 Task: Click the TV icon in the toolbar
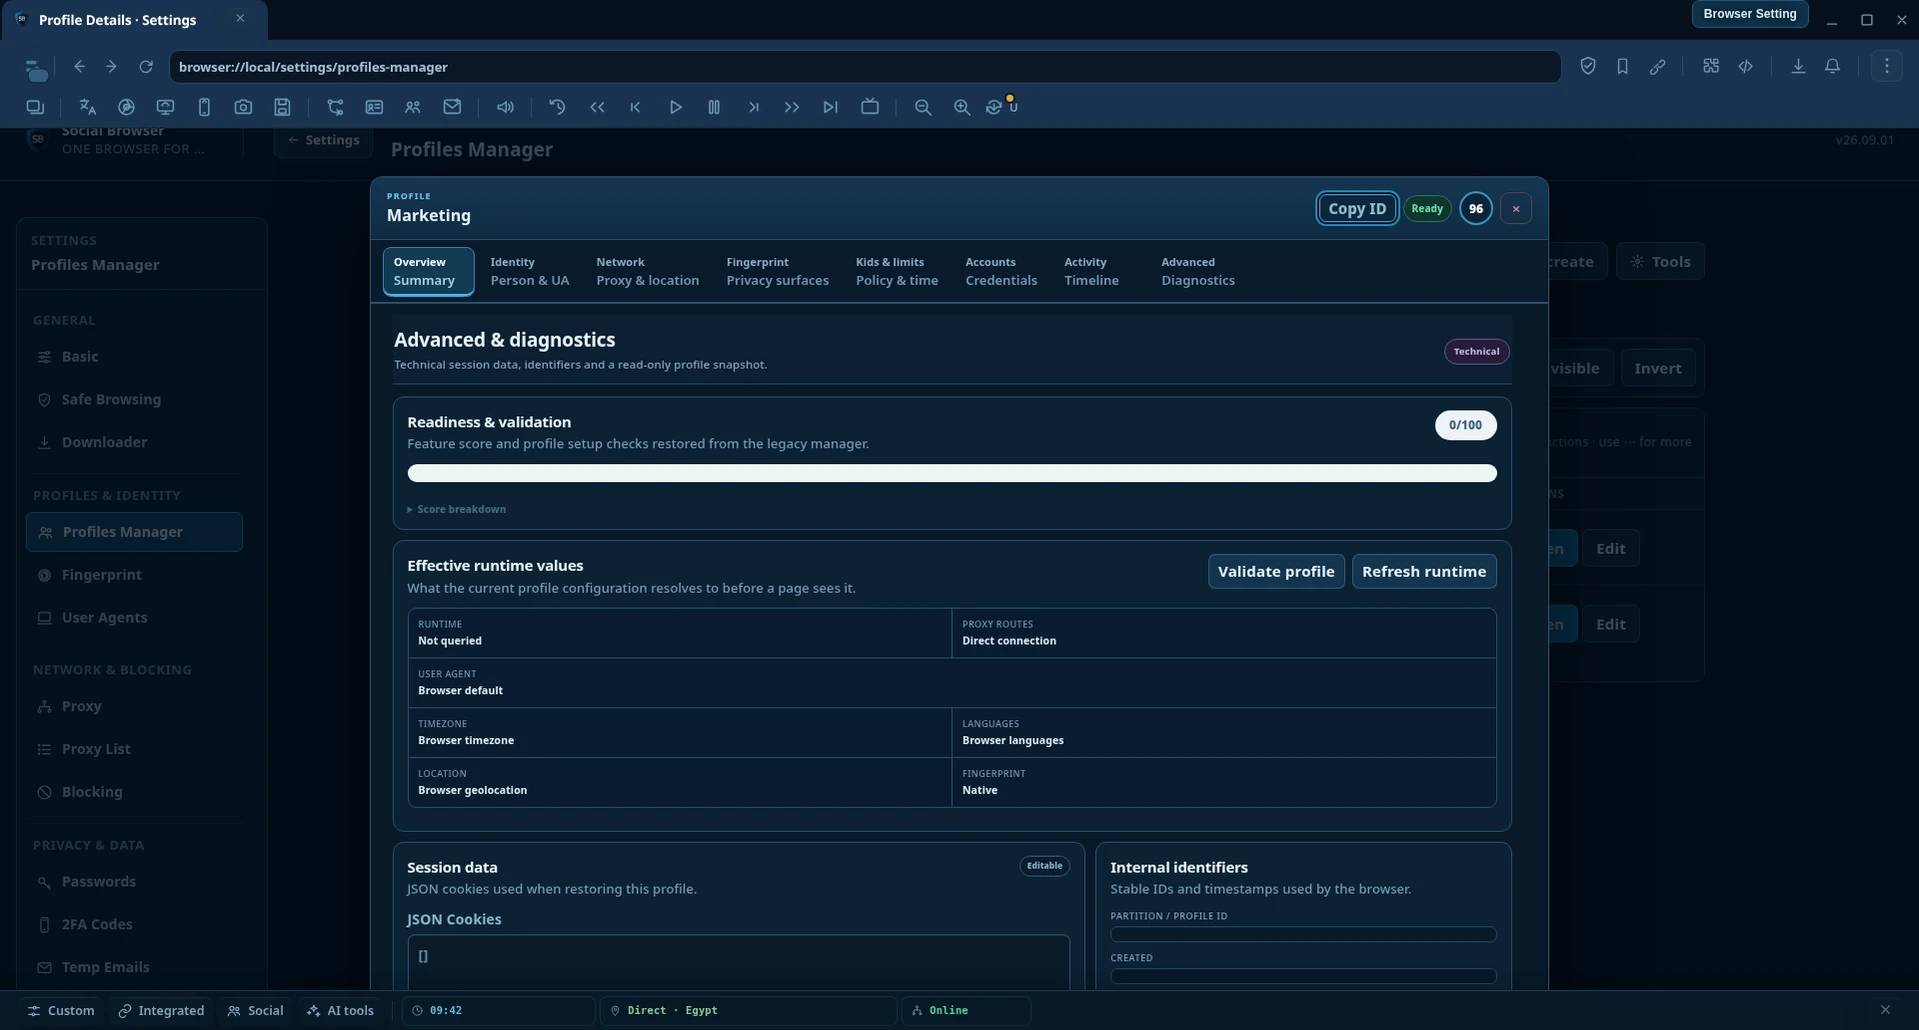coord(870,107)
